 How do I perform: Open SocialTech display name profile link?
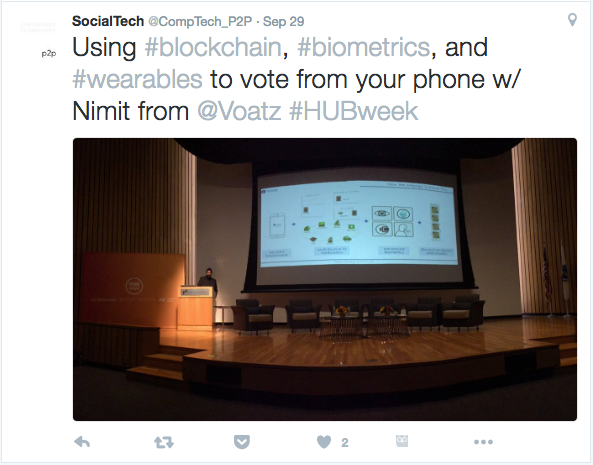(x=108, y=21)
